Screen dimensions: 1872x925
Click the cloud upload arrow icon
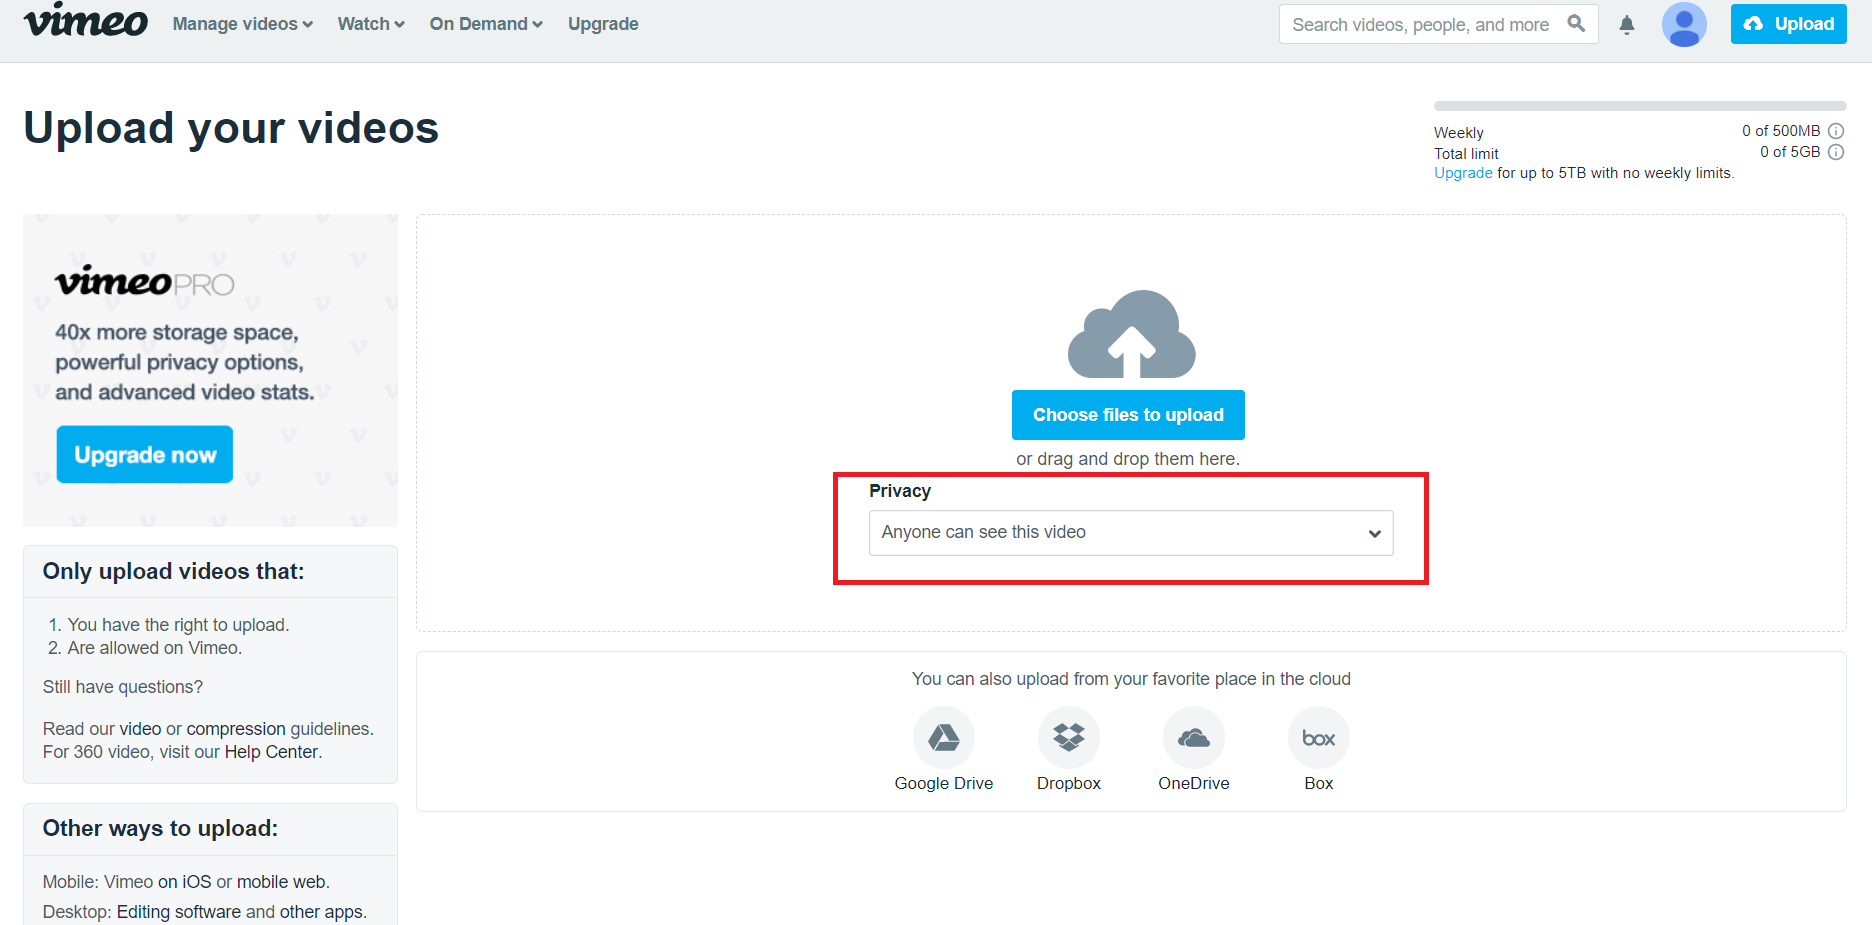[1131, 335]
